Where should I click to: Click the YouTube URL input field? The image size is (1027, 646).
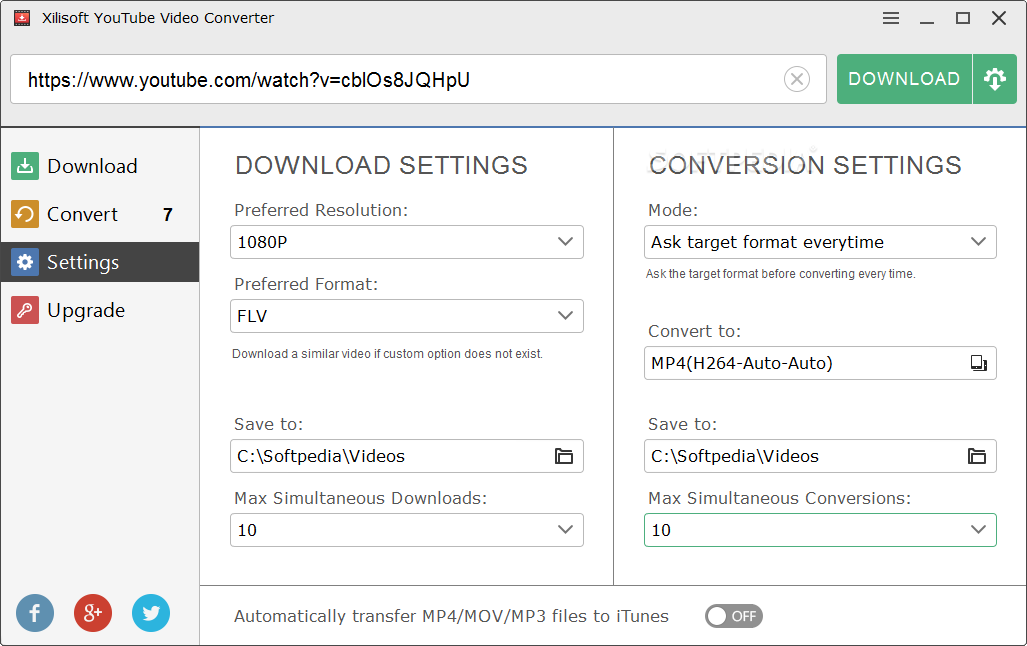(x=418, y=79)
